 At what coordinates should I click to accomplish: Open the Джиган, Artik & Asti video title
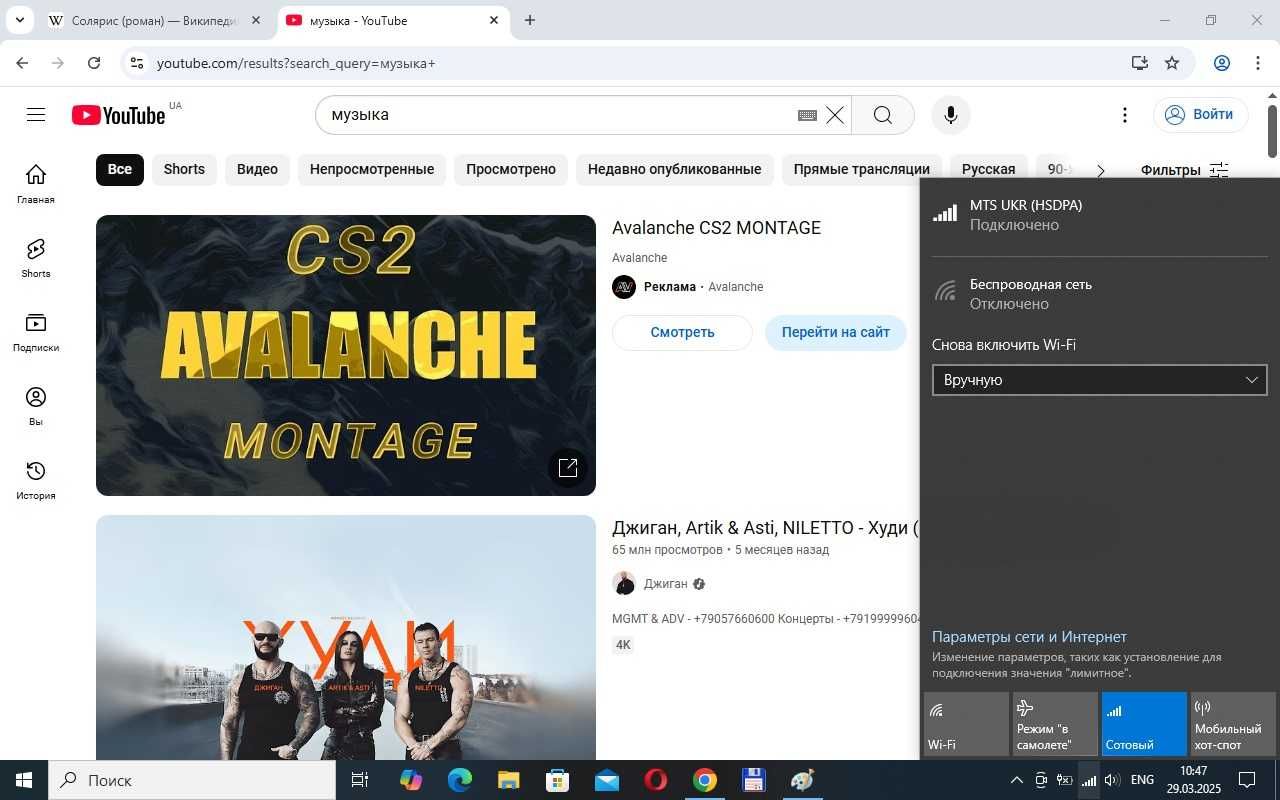pos(765,528)
